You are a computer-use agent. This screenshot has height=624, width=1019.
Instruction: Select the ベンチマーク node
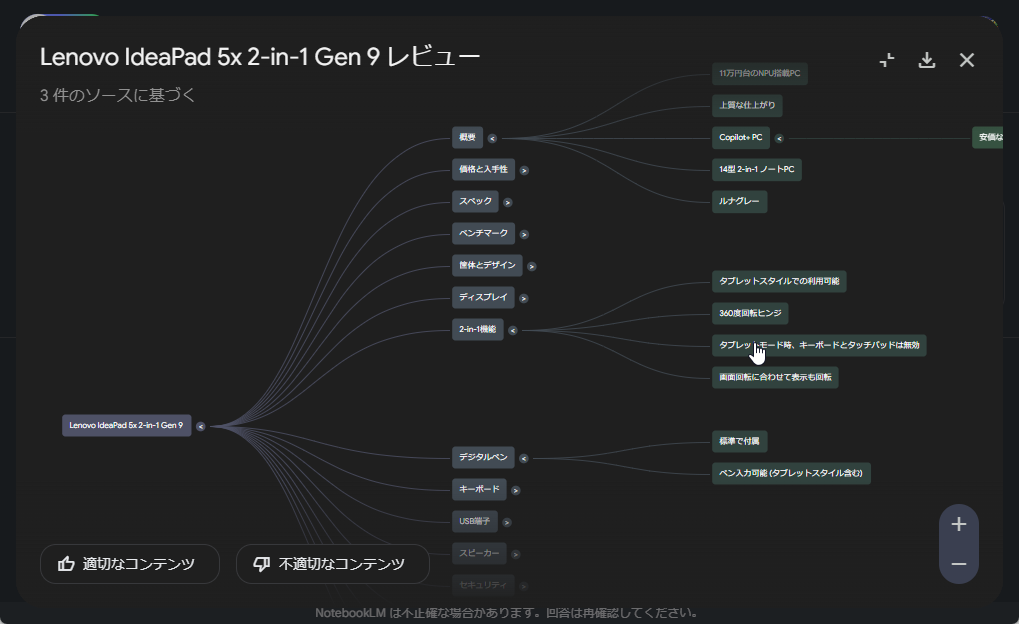[x=484, y=233]
